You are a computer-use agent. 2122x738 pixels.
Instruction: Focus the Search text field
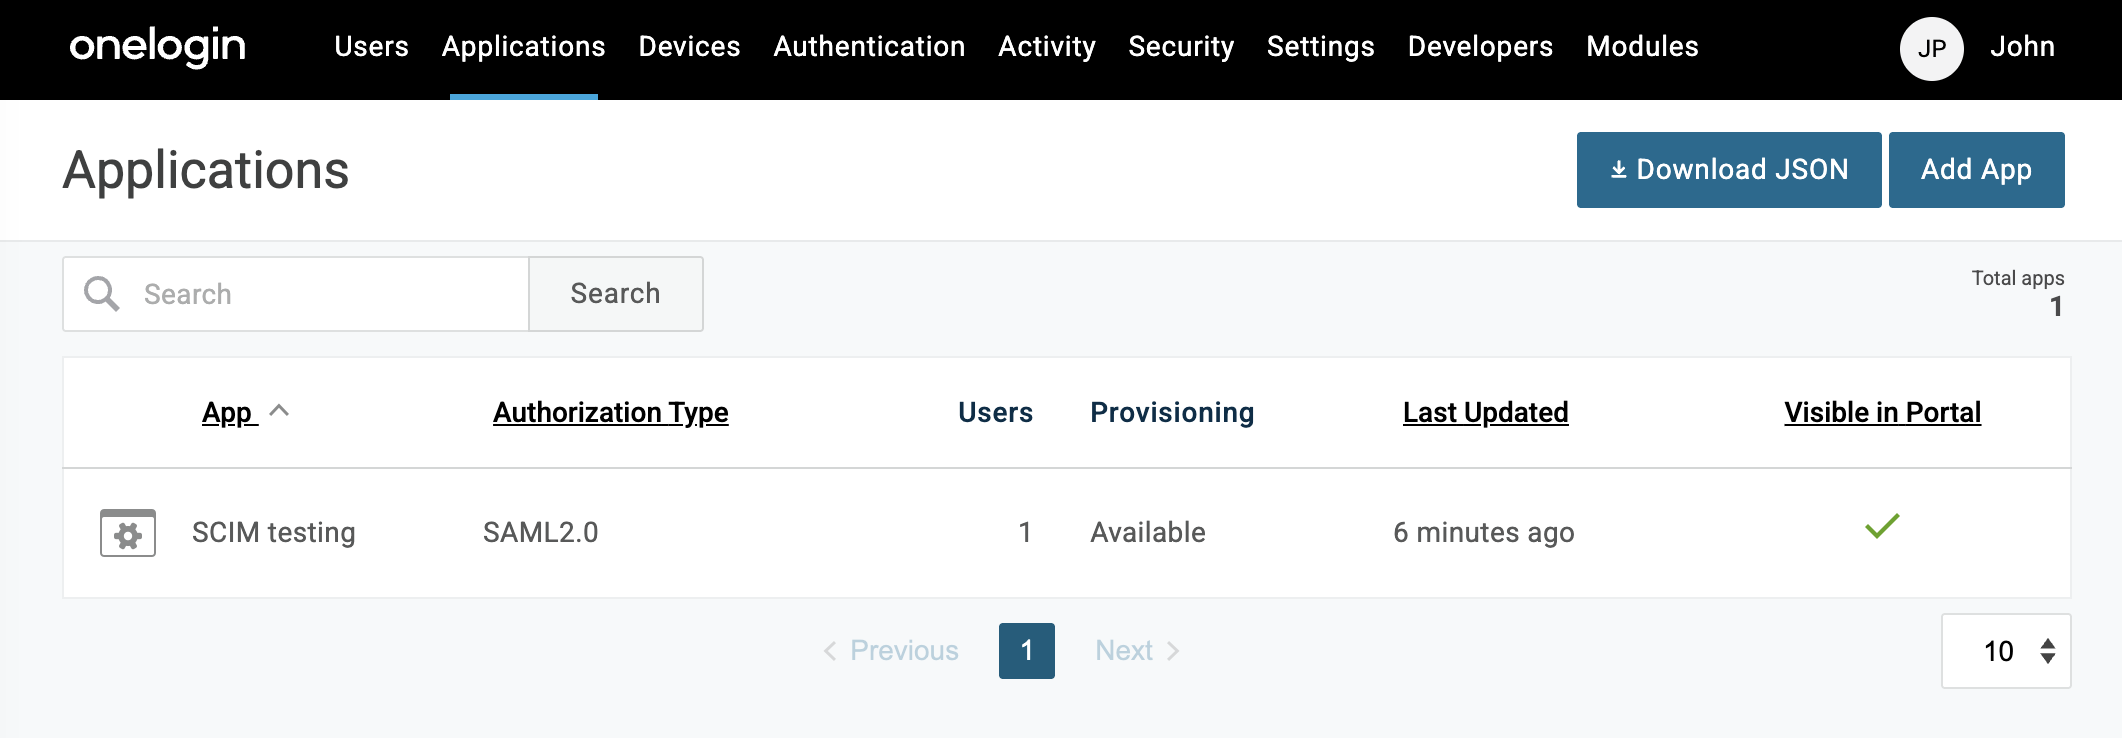(330, 294)
